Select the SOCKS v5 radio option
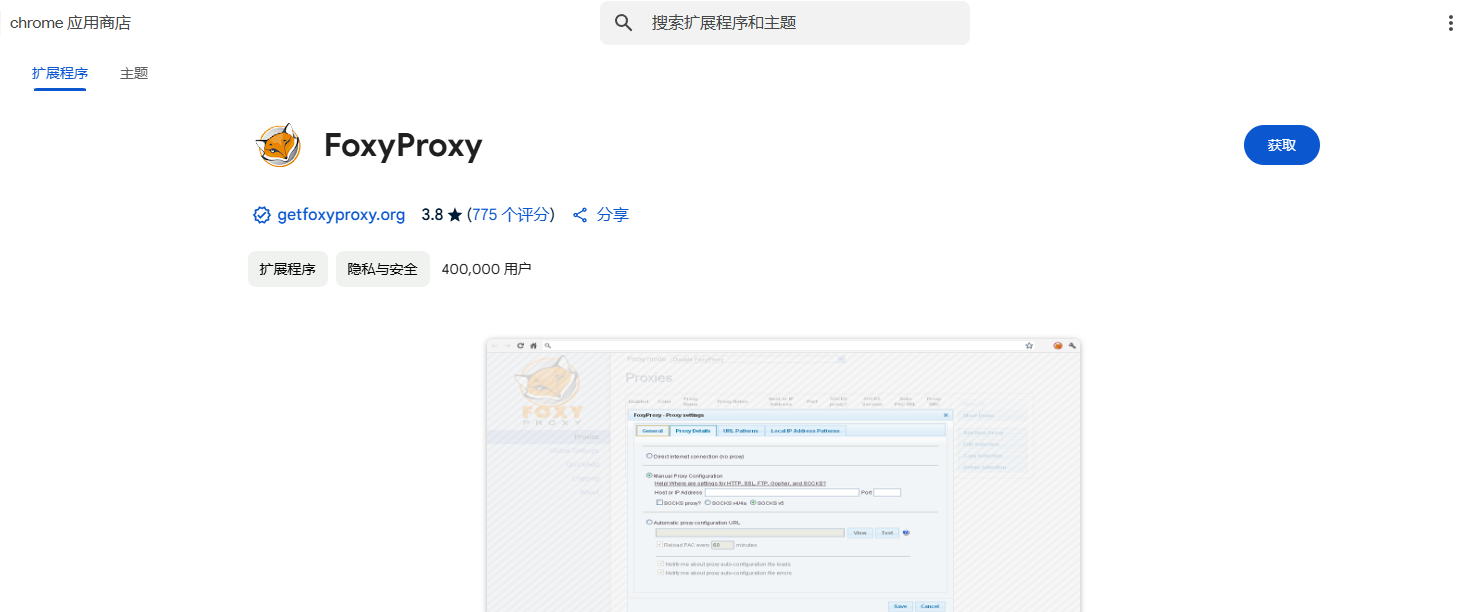Viewport: 1468px width, 612px height. tap(753, 503)
